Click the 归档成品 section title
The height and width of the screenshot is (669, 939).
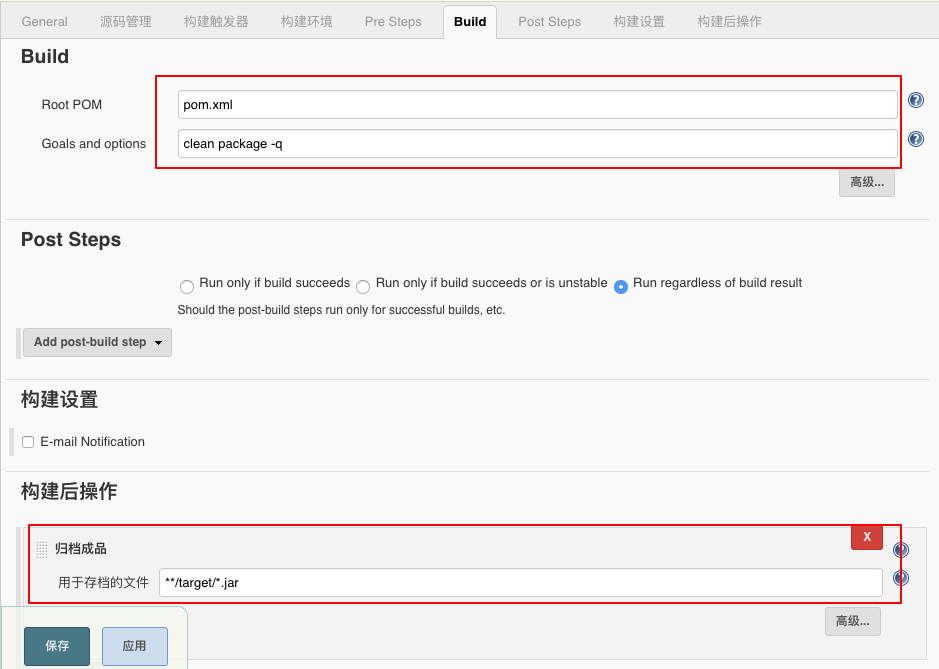[x=81, y=549]
